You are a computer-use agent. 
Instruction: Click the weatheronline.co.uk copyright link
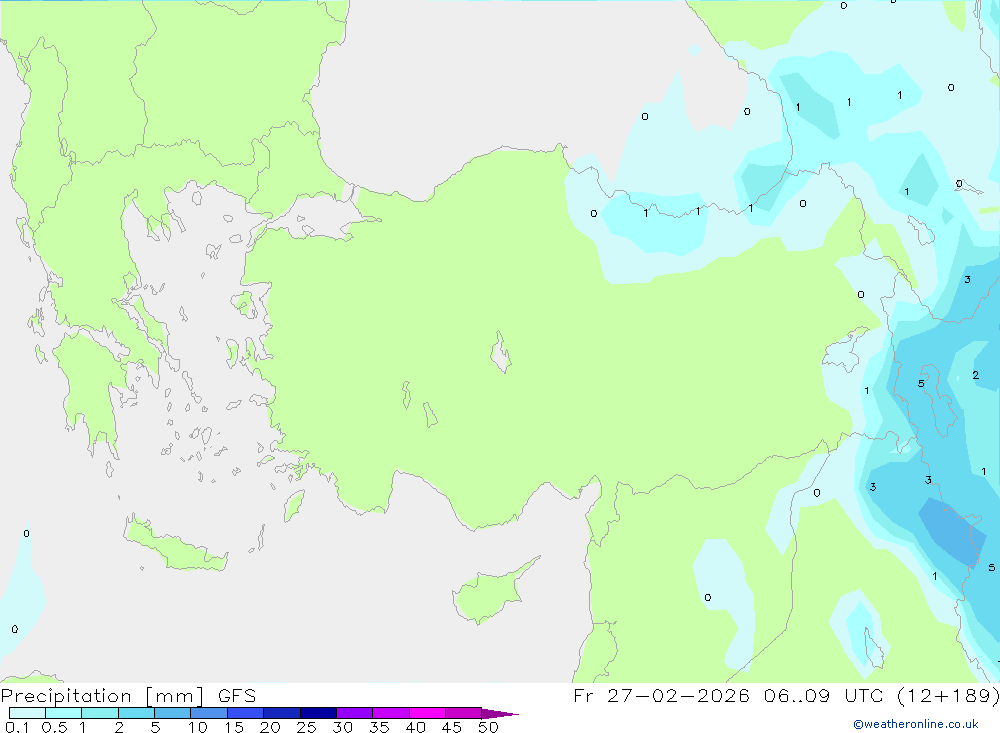click(x=916, y=724)
